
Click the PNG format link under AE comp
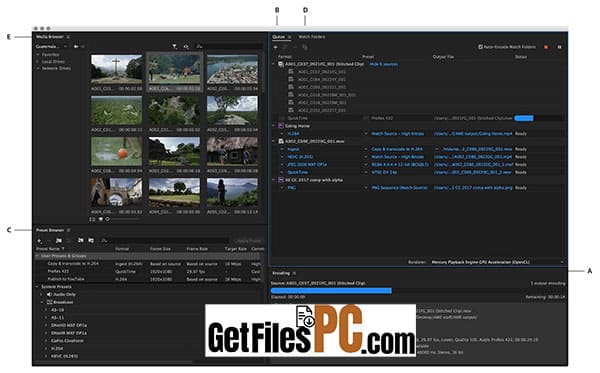coord(292,187)
